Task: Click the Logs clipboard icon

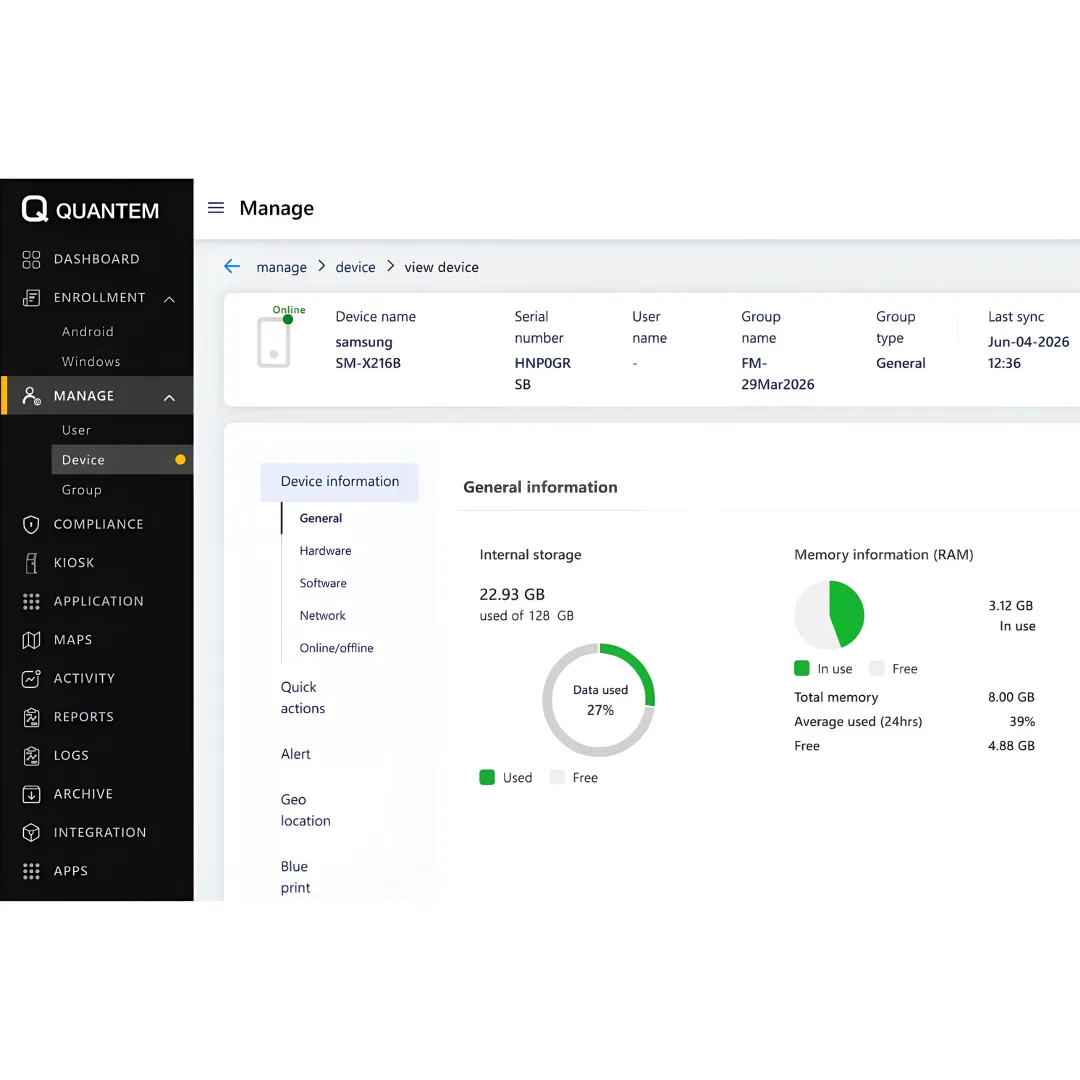Action: tap(31, 756)
